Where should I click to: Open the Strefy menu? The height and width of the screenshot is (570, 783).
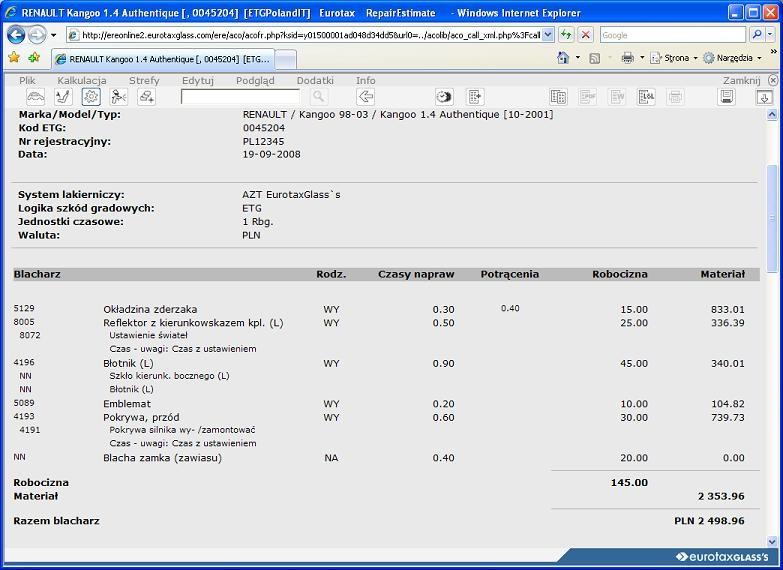[x=144, y=80]
